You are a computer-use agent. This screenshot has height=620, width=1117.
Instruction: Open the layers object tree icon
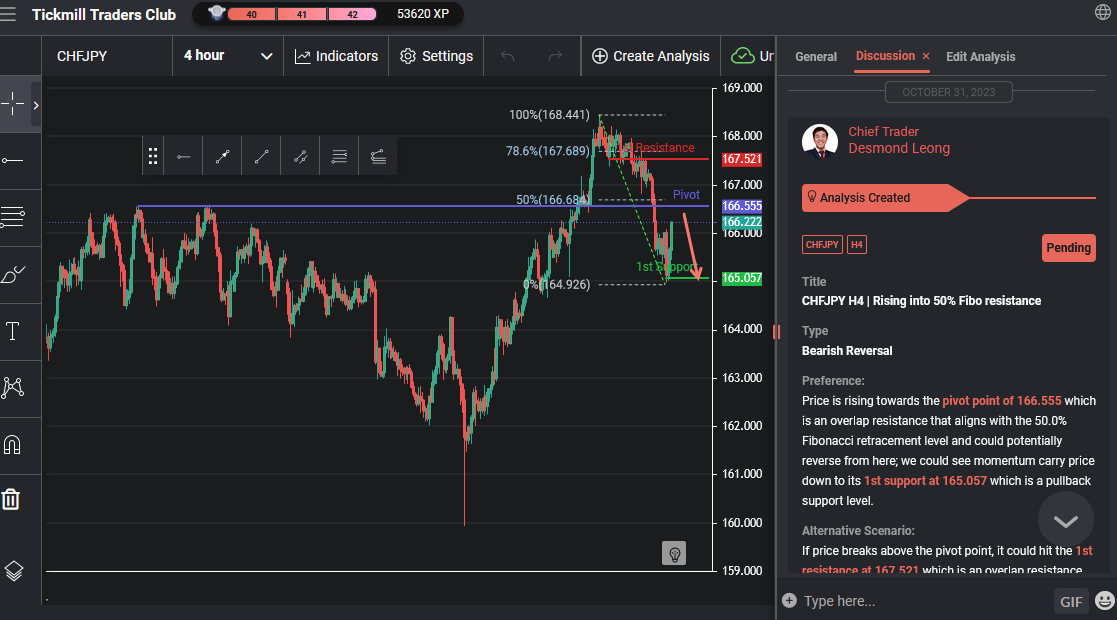(x=14, y=570)
